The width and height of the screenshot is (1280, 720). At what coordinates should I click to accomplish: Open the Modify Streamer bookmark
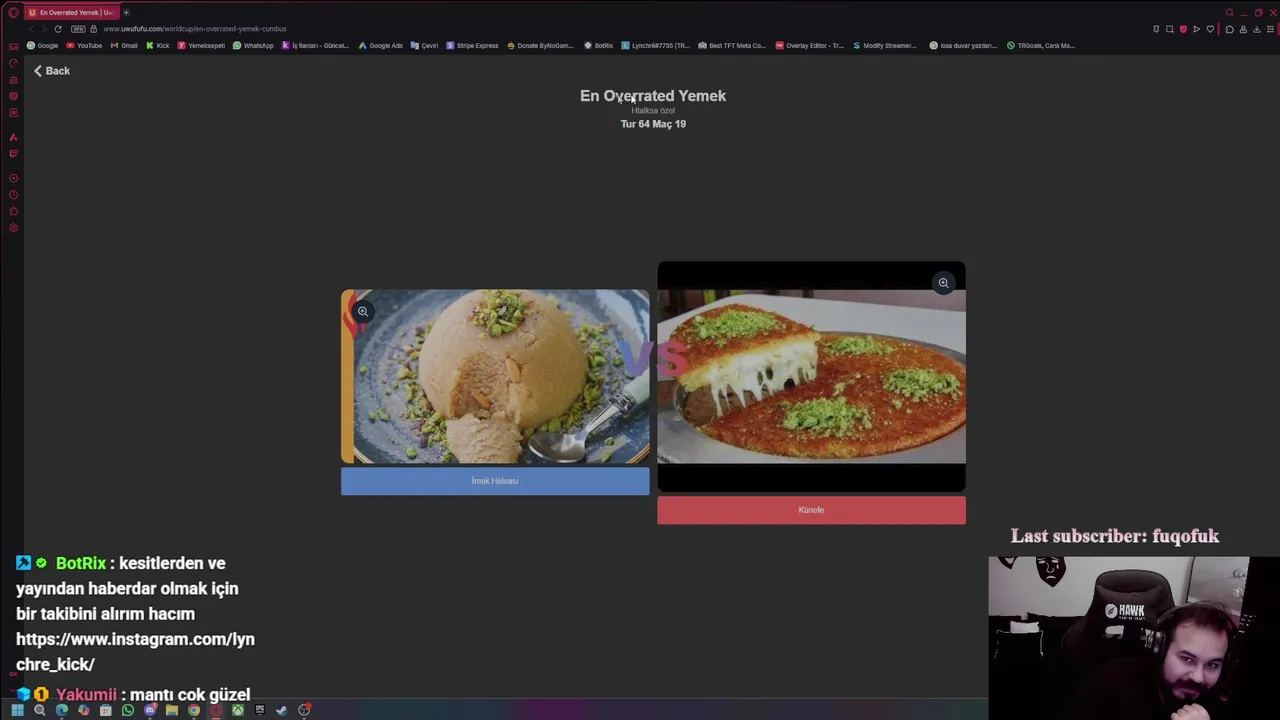tap(885, 45)
